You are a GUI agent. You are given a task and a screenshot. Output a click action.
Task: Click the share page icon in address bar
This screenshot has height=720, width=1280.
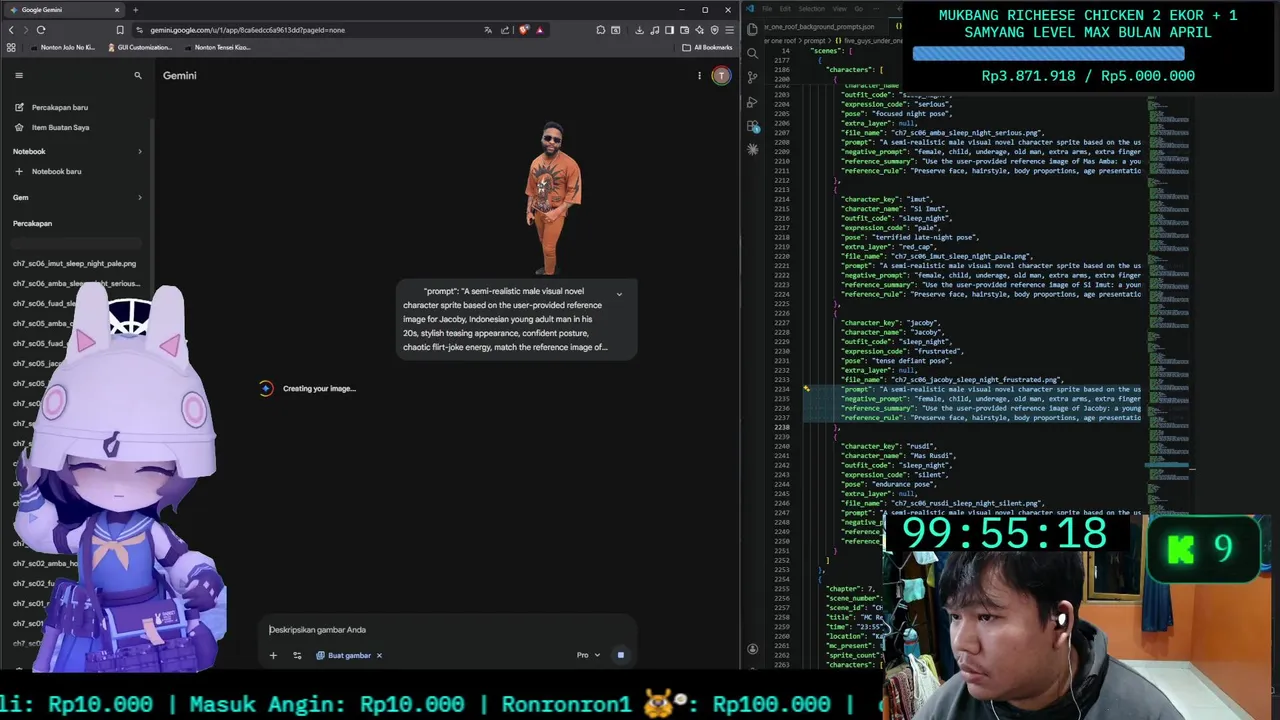(x=505, y=30)
